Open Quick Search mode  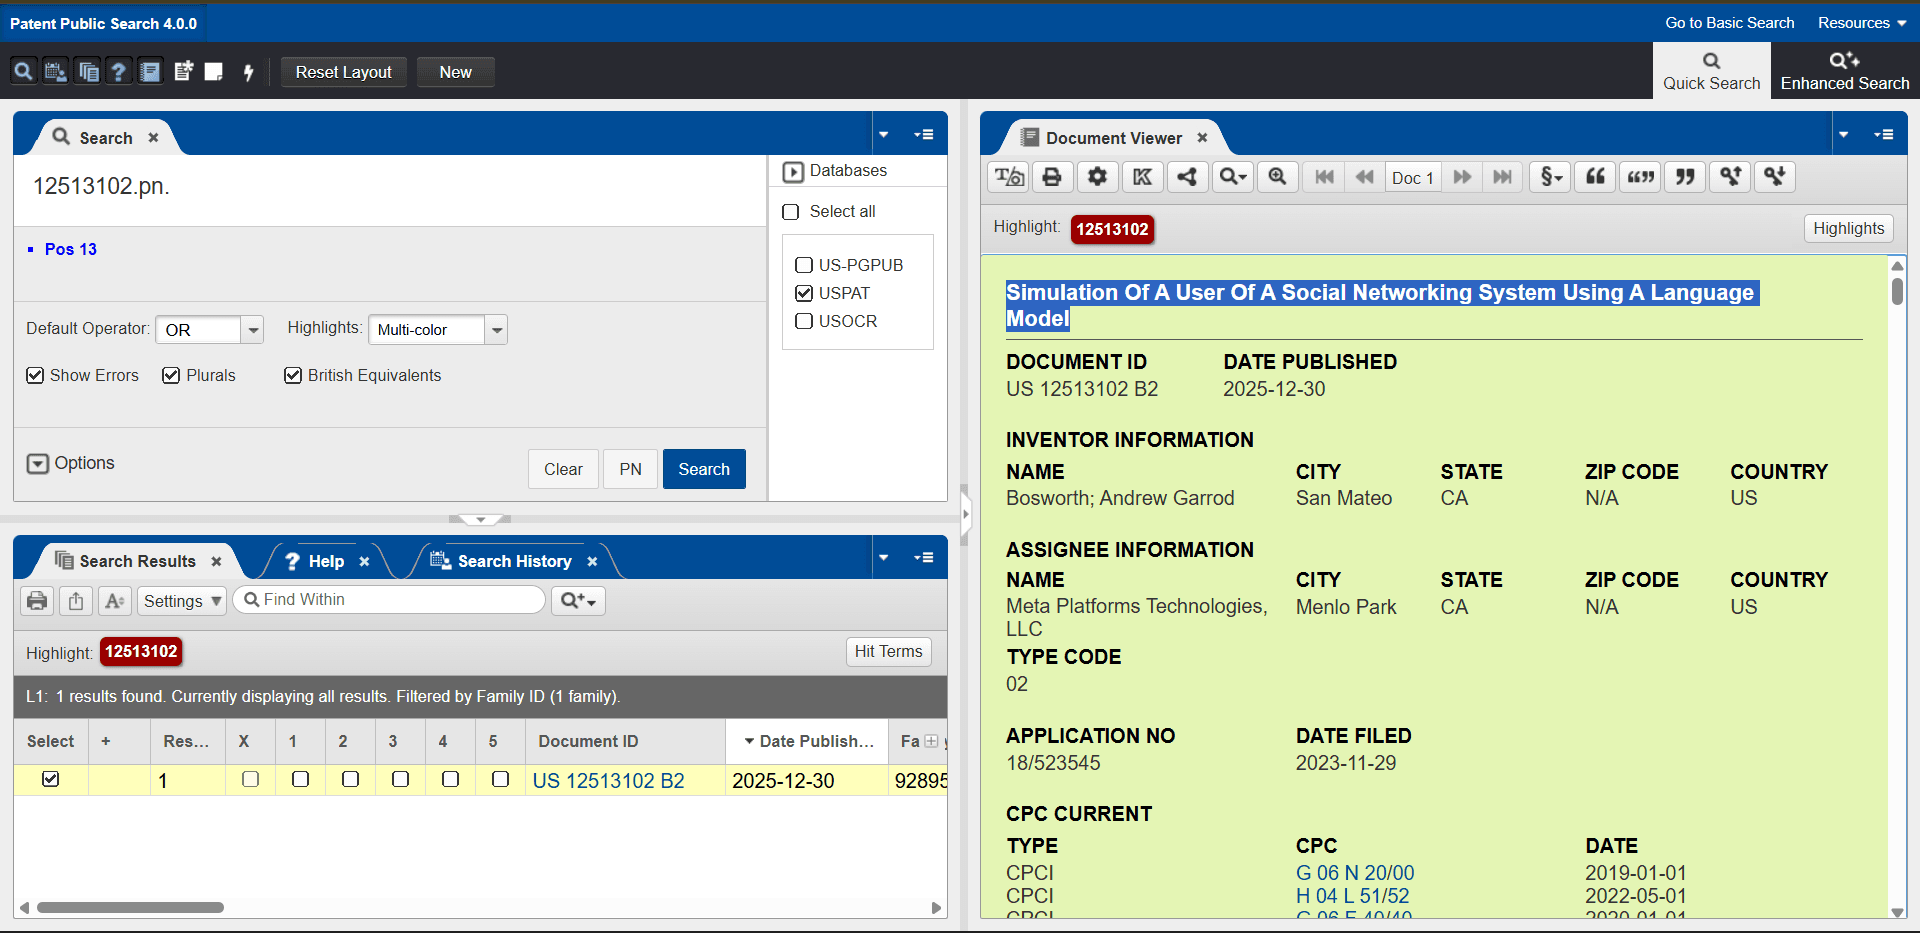pyautogui.click(x=1711, y=71)
